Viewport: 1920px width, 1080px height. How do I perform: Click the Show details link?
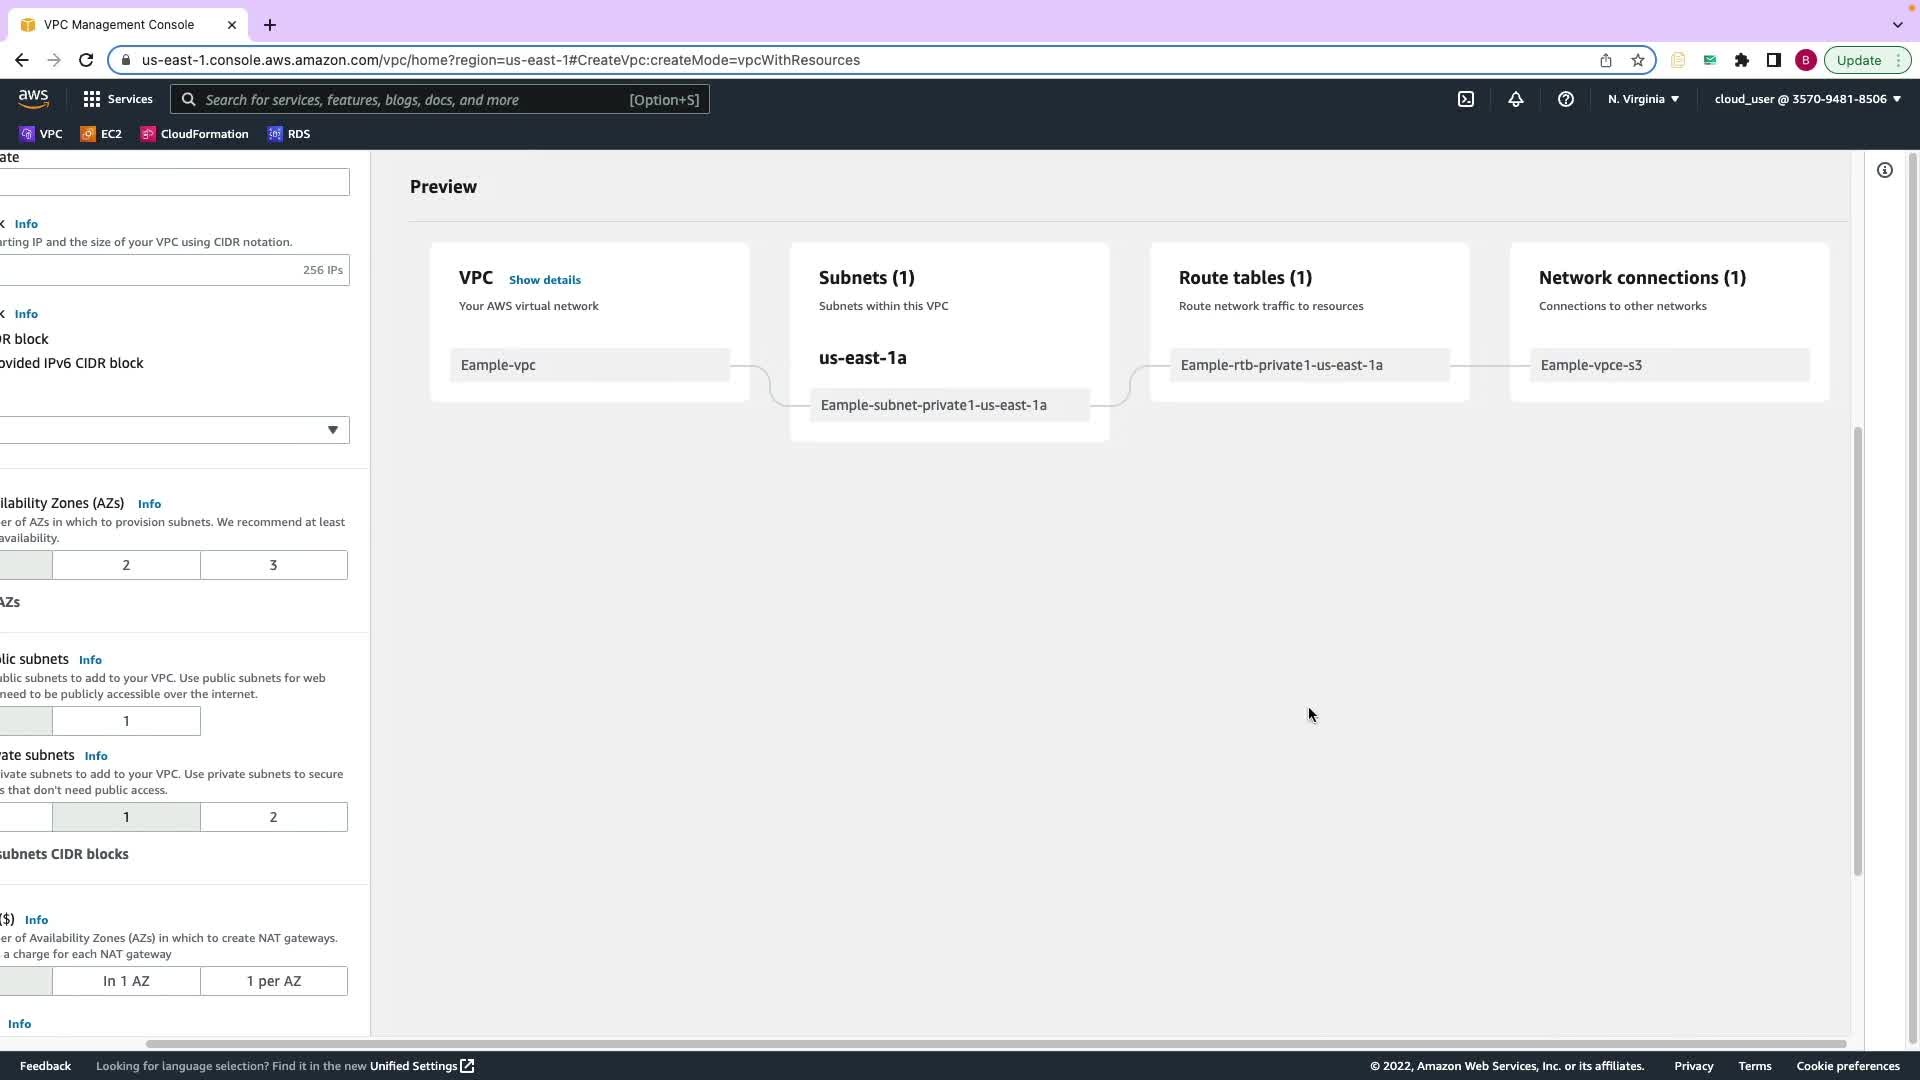click(x=544, y=280)
